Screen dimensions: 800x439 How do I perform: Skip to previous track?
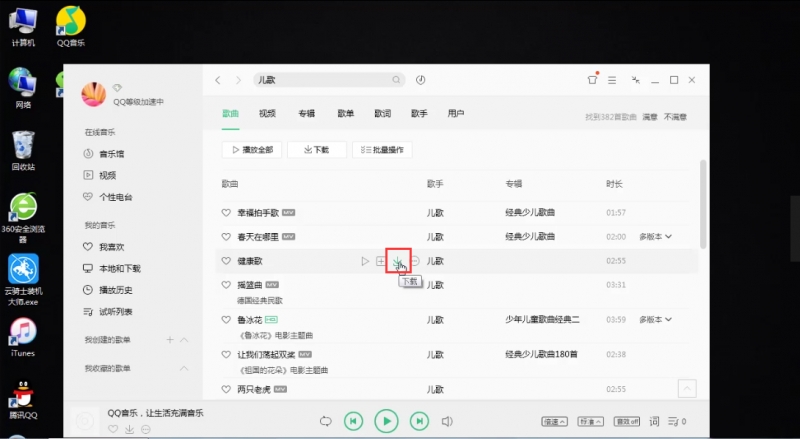[354, 421]
